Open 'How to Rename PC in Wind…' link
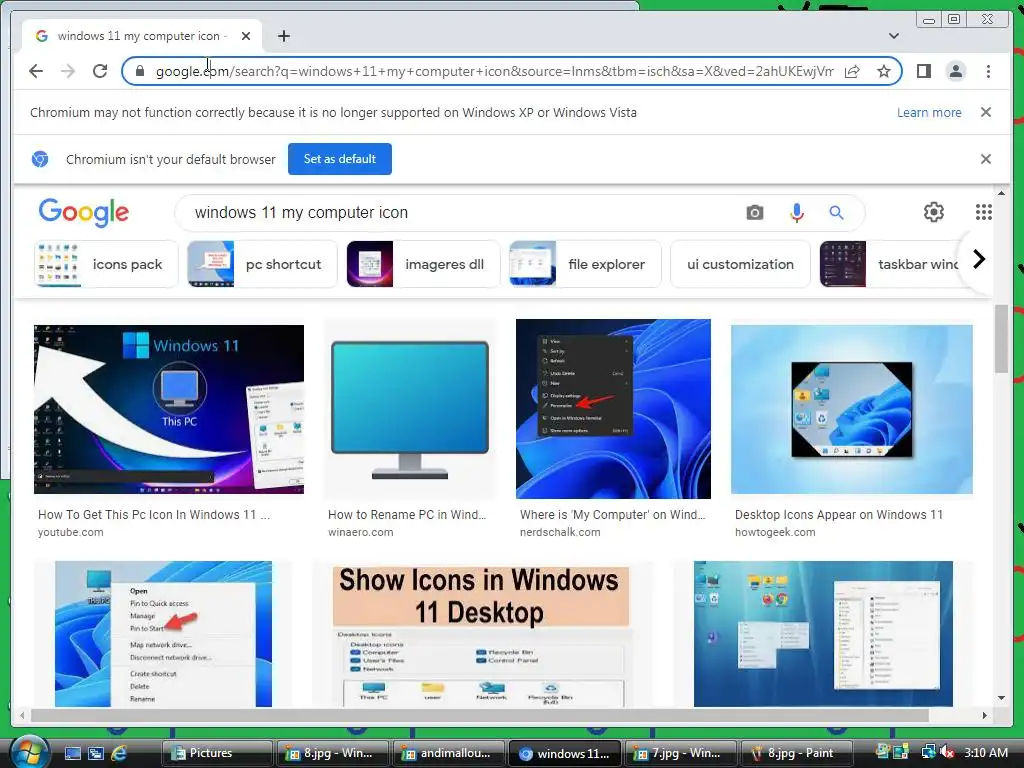Viewport: 1024px width, 768px height. point(407,515)
